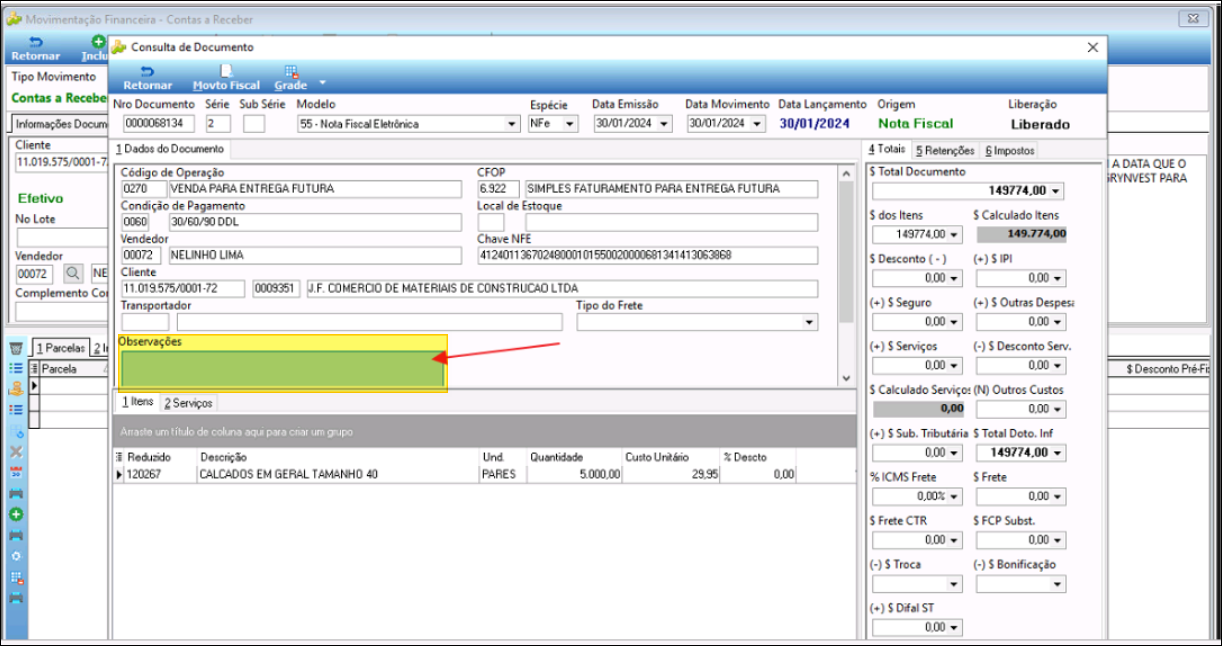Switch to the 6 Impostos tab
Screen dimensions: 1222x646
[1010, 150]
